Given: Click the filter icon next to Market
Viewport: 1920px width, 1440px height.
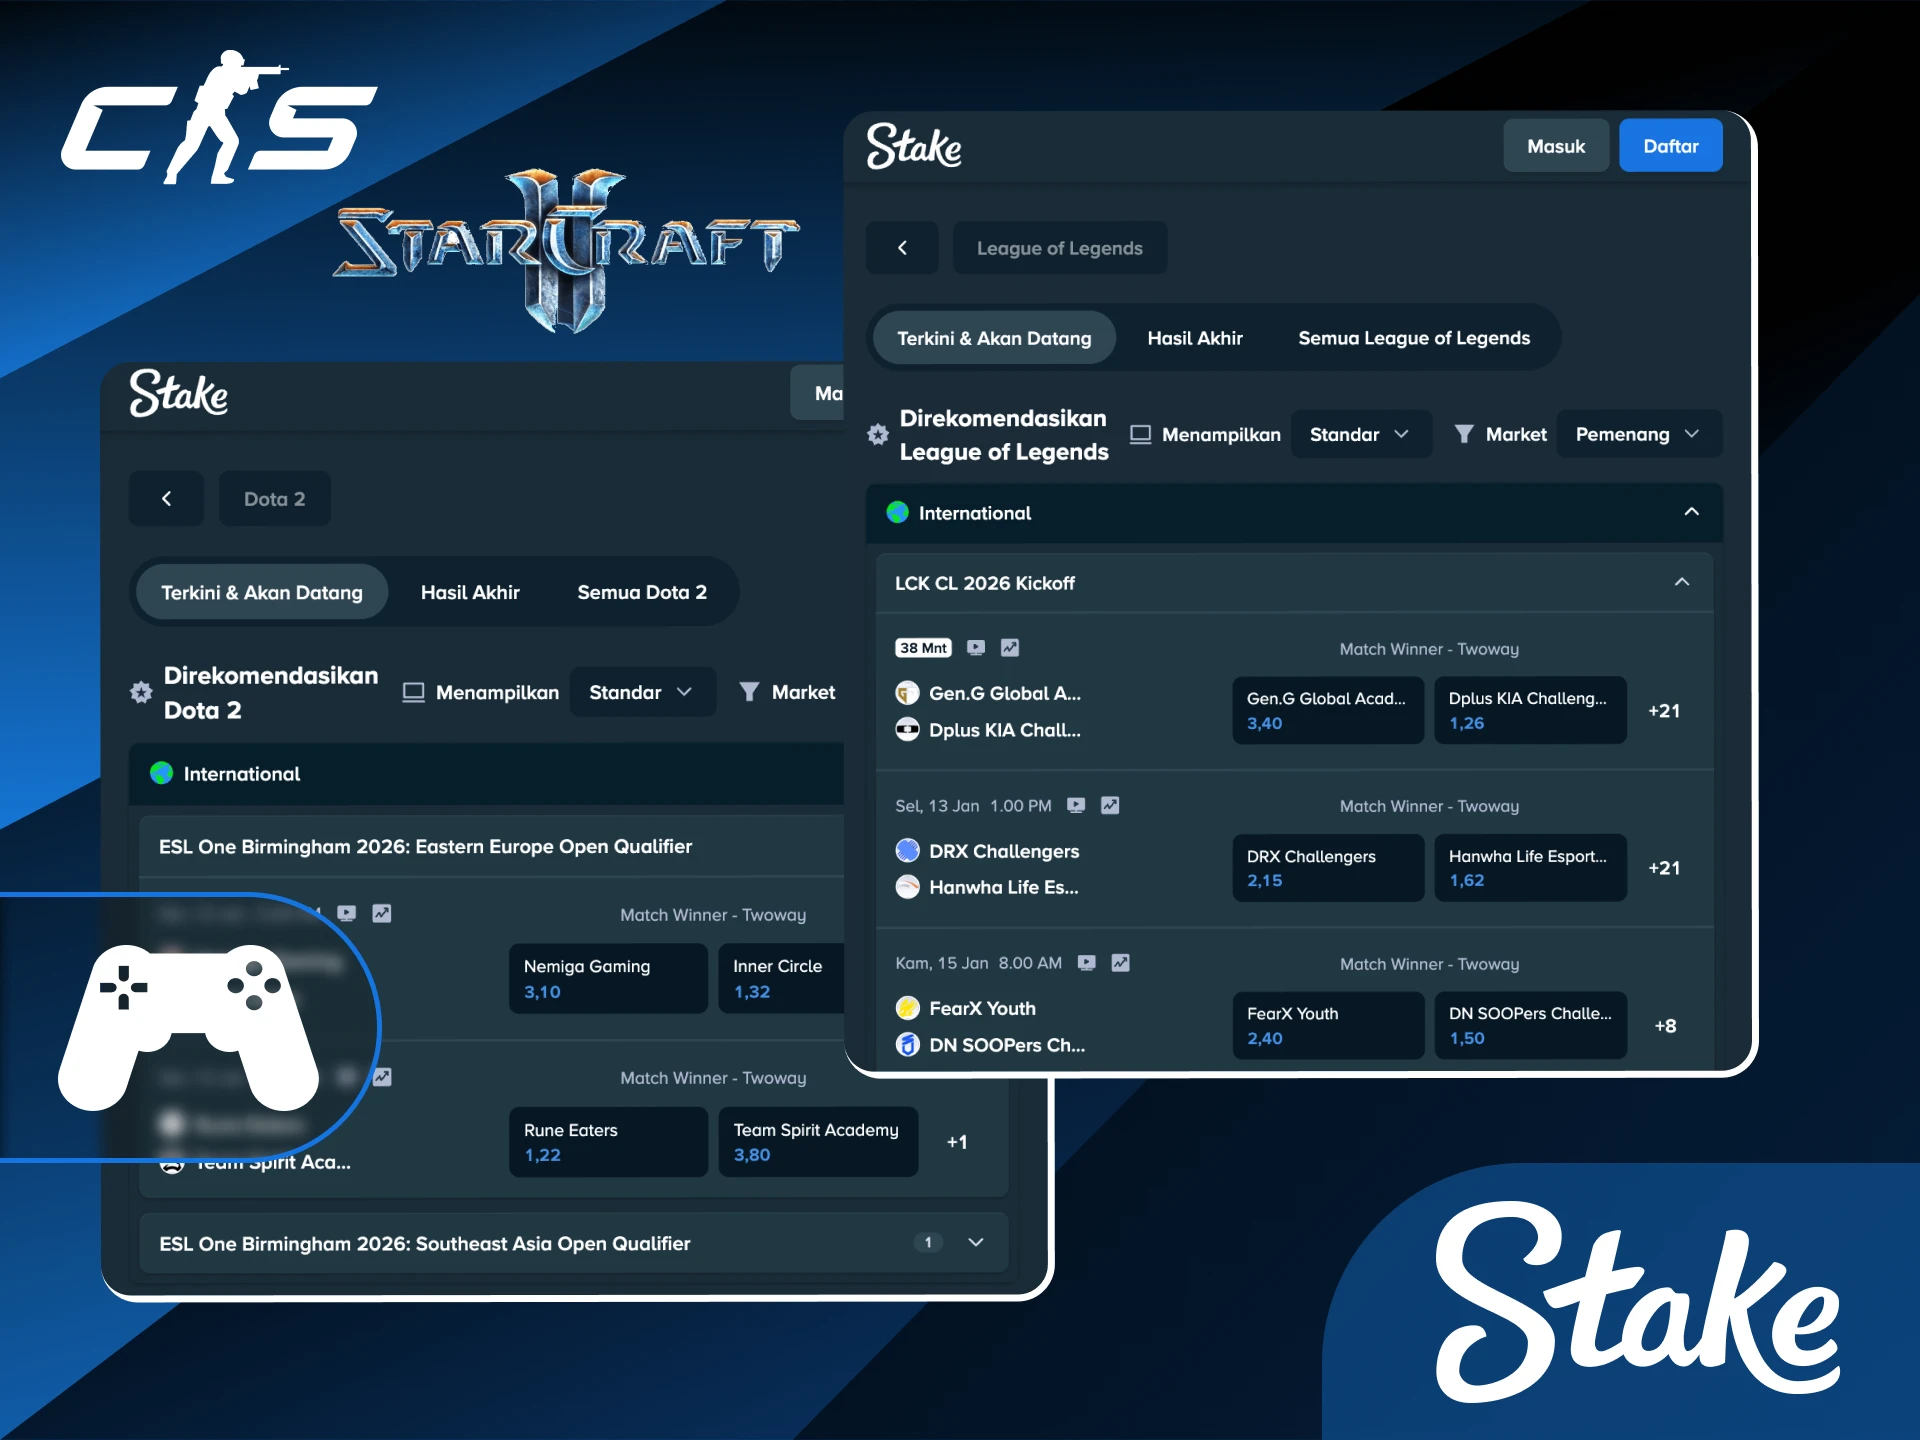Looking at the screenshot, I should [1466, 434].
